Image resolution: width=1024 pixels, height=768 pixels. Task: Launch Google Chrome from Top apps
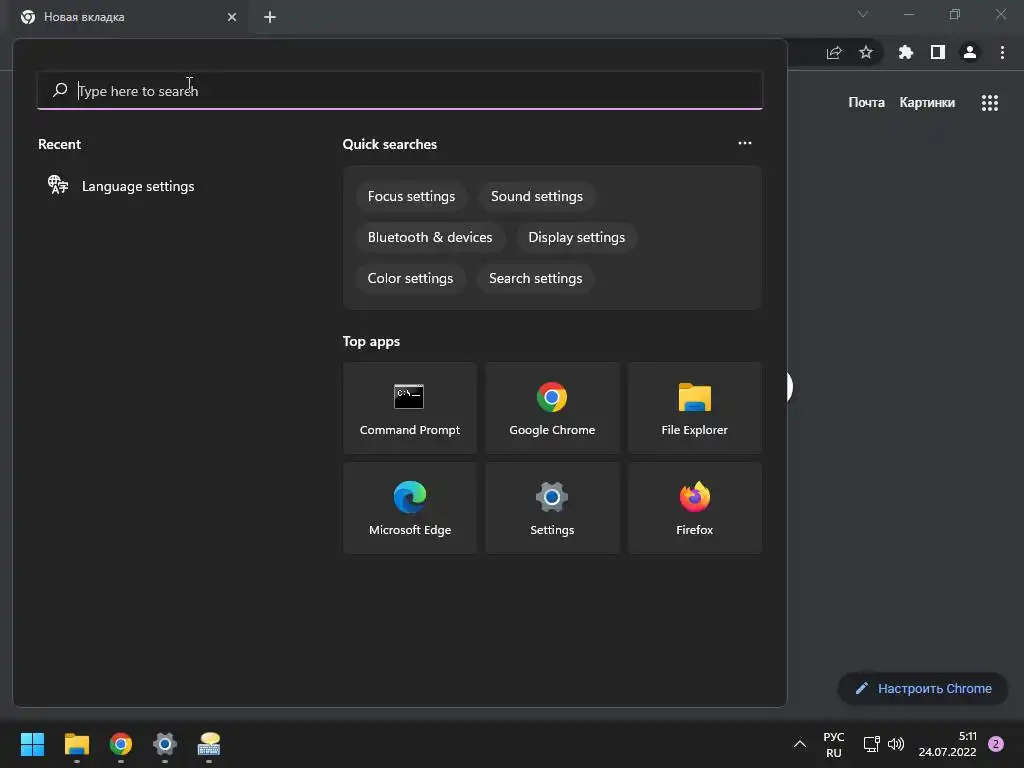pos(552,408)
